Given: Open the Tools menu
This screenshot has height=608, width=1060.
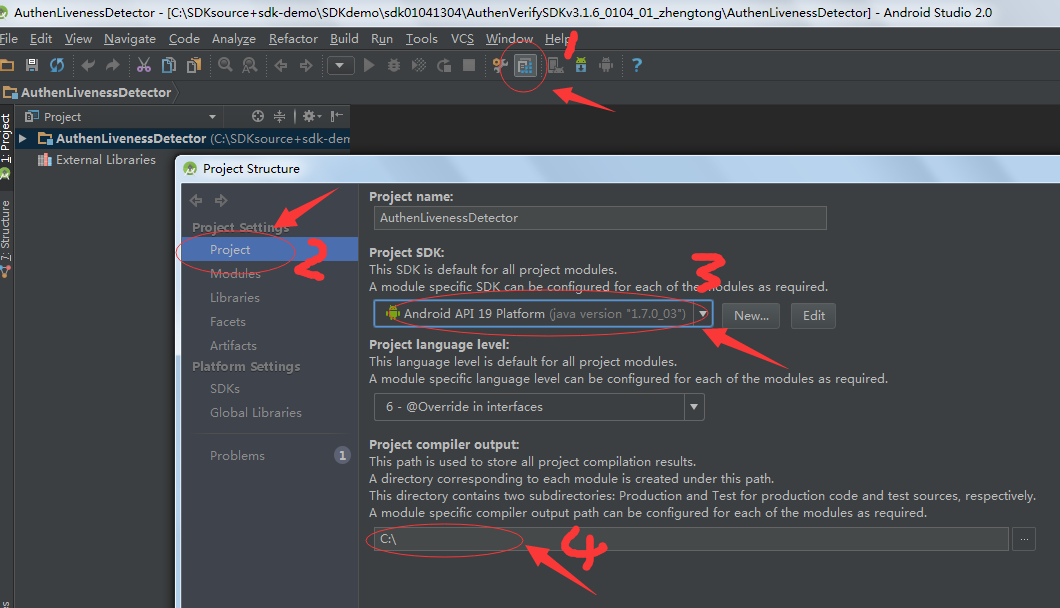Looking at the screenshot, I should pyautogui.click(x=422, y=39).
